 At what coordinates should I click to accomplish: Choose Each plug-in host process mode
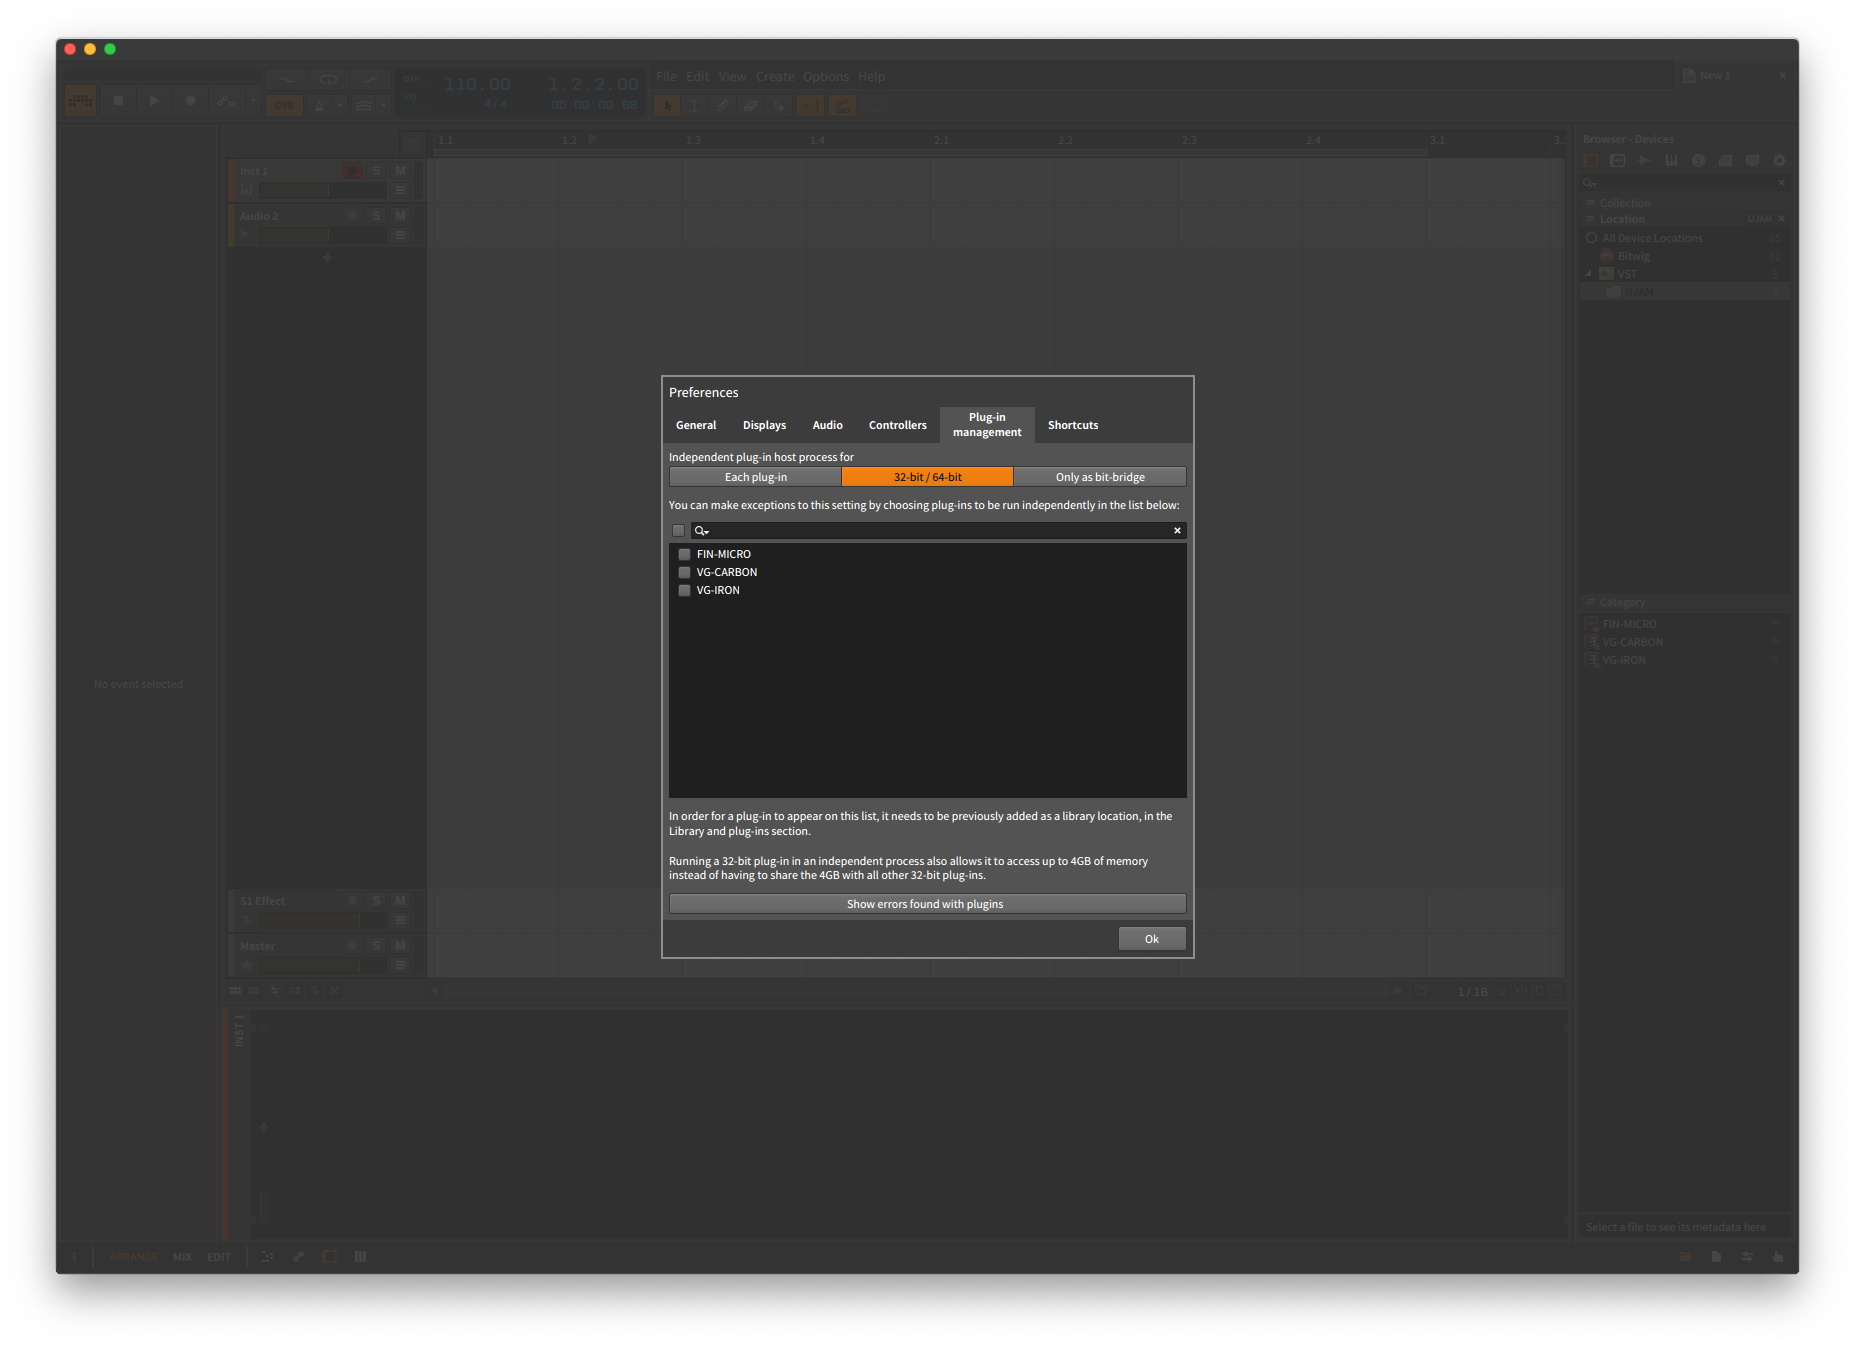pos(755,477)
